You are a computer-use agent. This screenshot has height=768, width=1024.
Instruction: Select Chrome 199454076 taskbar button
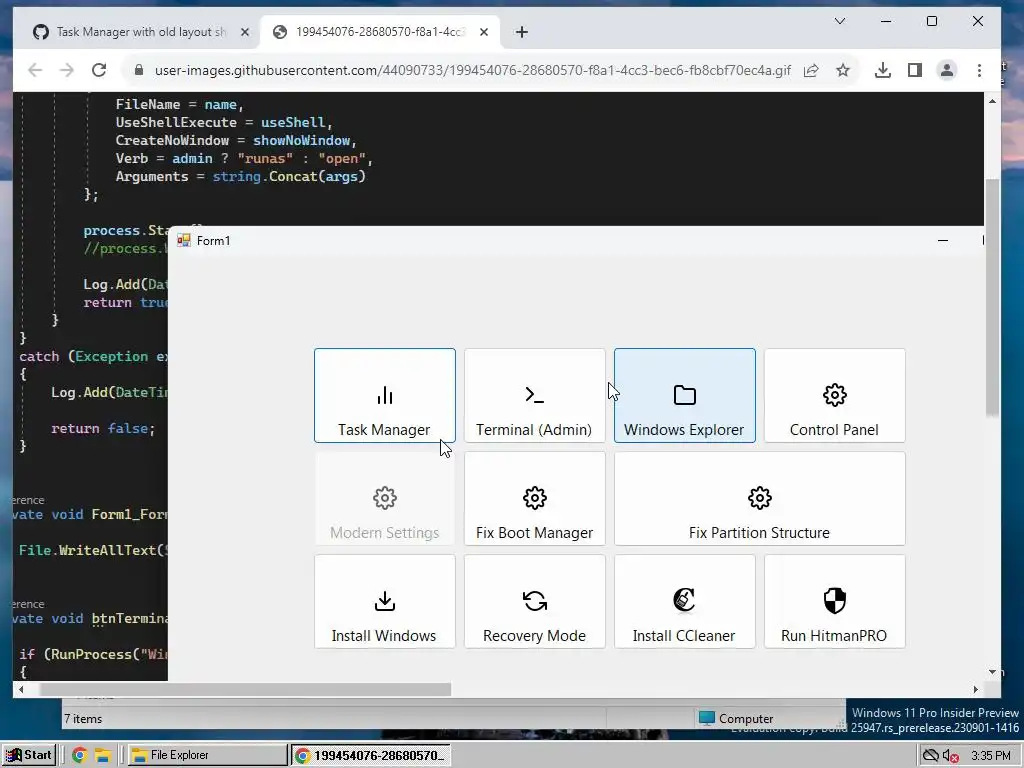(x=372, y=755)
